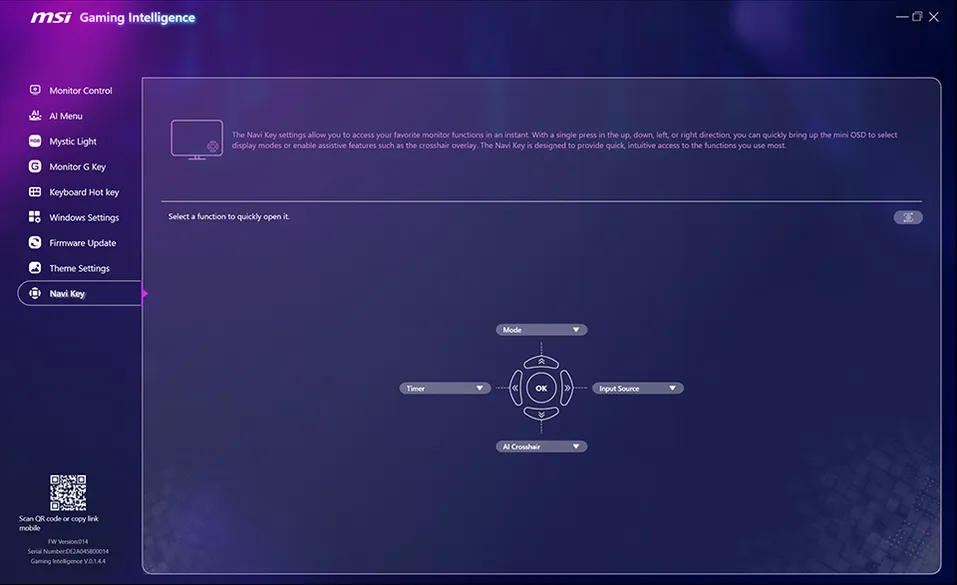
Task: Open Theme Settings page
Action: tap(79, 268)
